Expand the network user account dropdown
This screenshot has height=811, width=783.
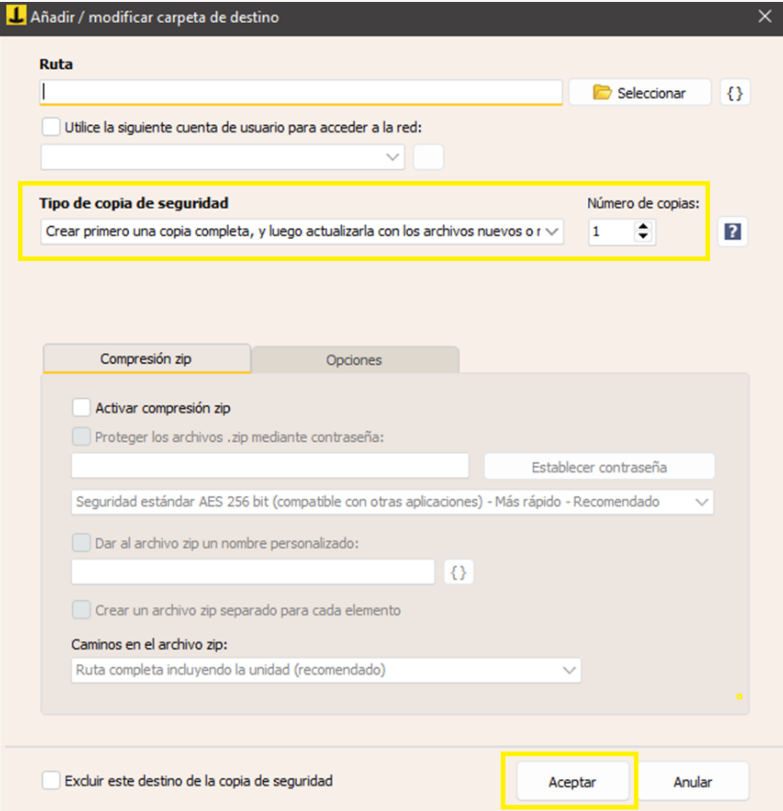222,157
